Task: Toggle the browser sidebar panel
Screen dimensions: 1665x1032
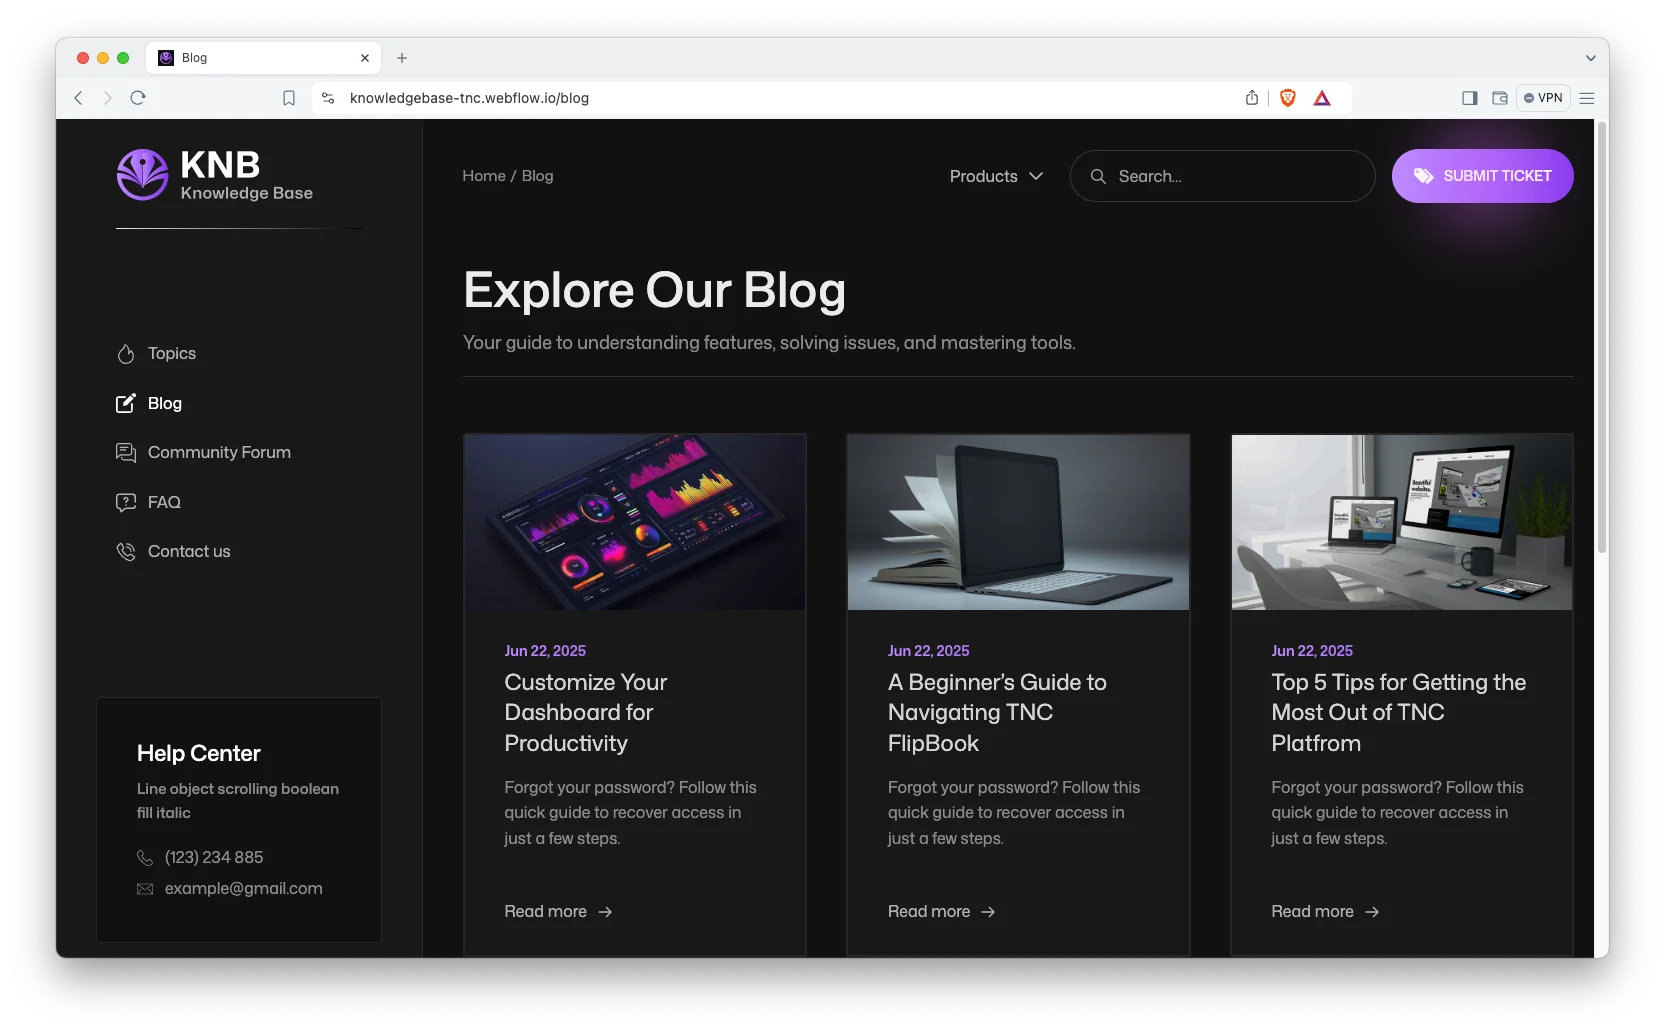Action: tap(1469, 98)
